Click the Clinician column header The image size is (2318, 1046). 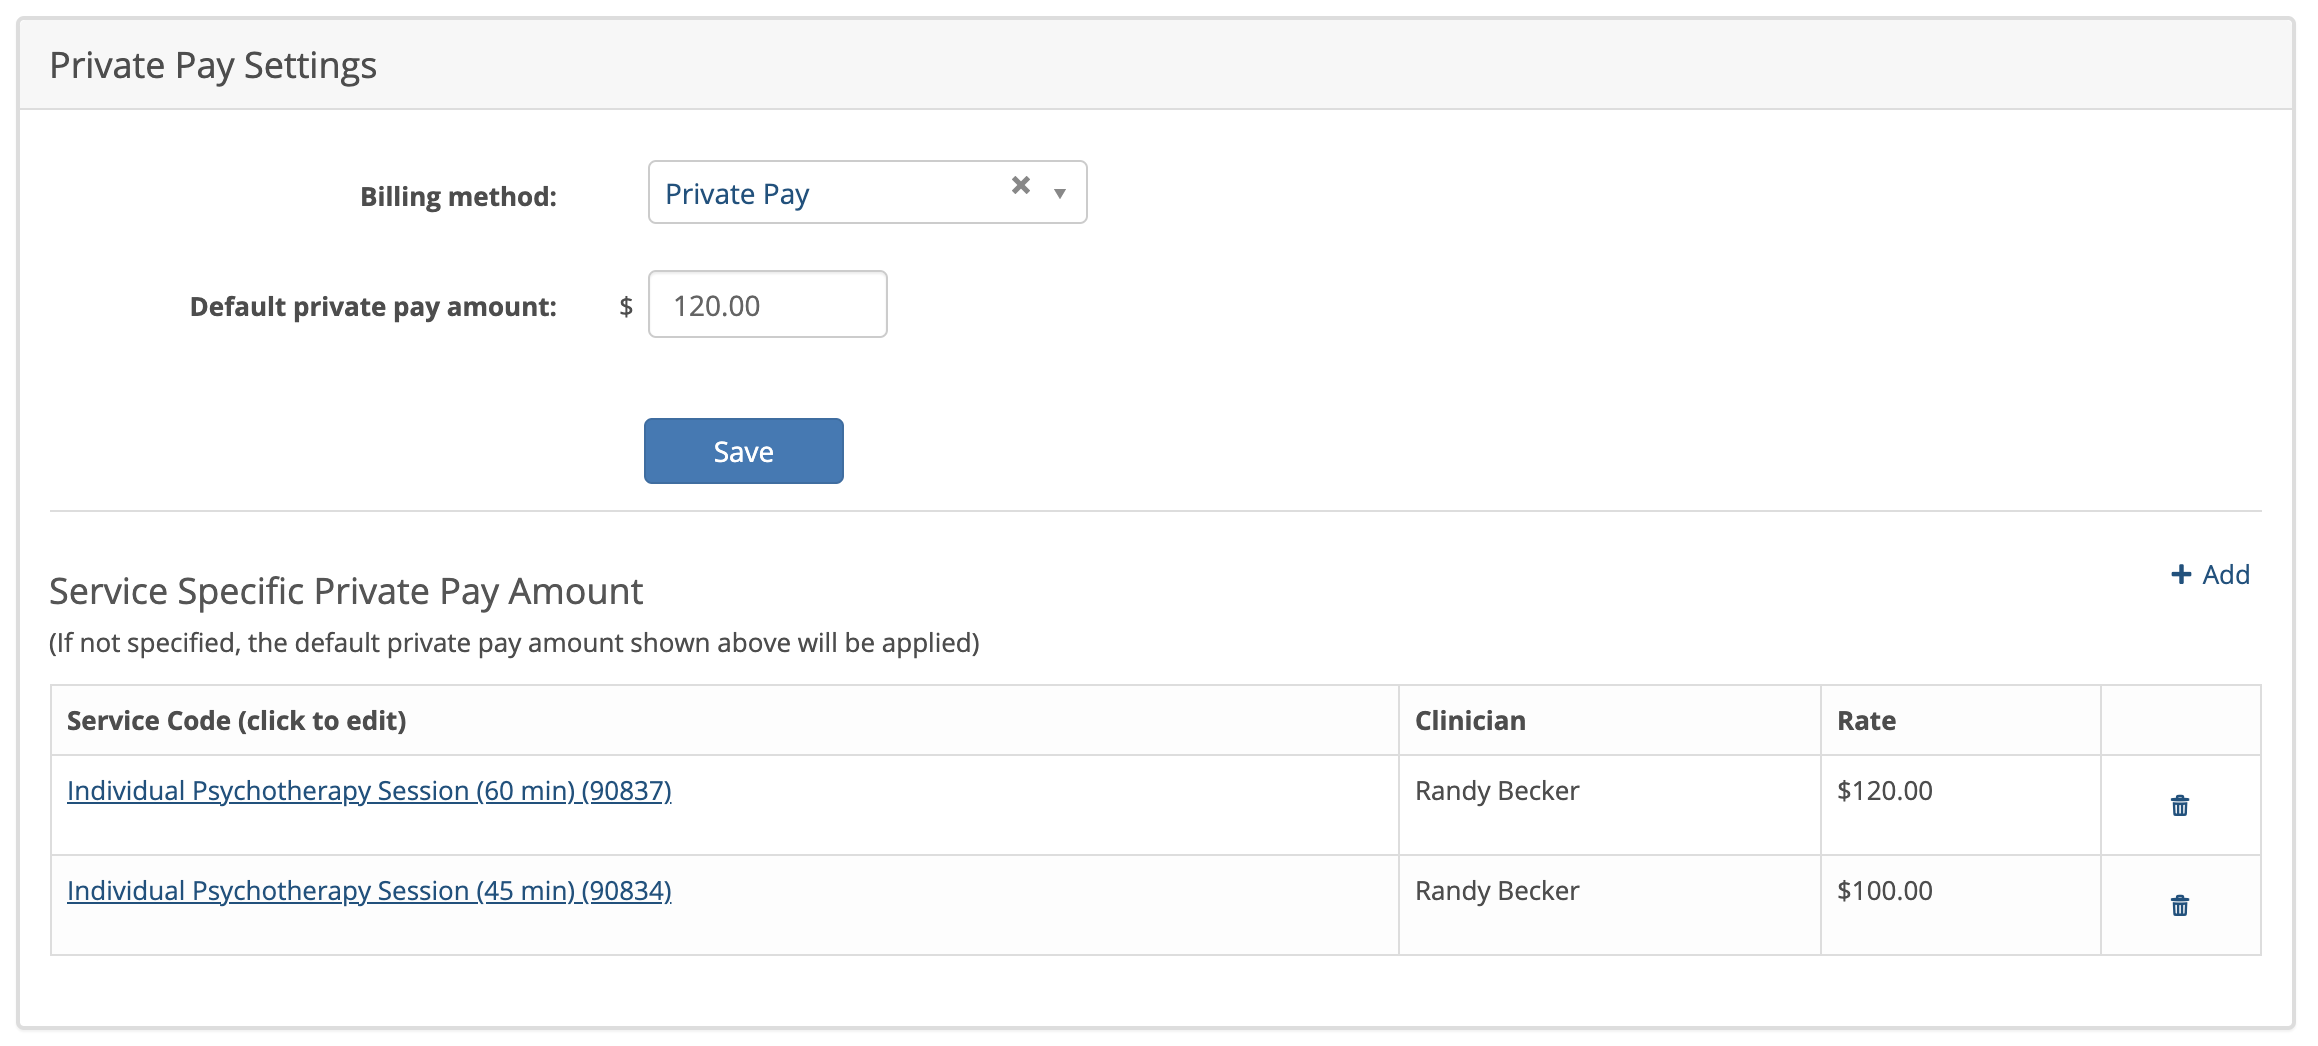pos(1469,719)
